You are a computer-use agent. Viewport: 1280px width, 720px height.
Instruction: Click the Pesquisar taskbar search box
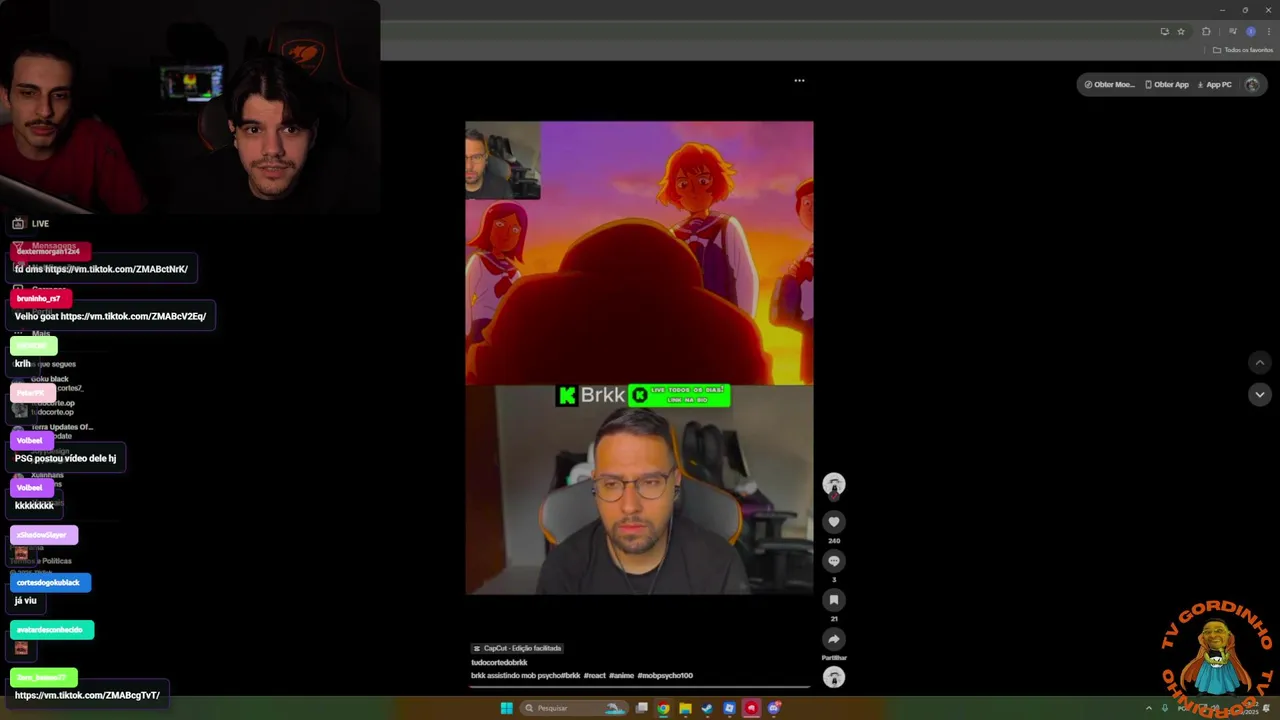(575, 708)
